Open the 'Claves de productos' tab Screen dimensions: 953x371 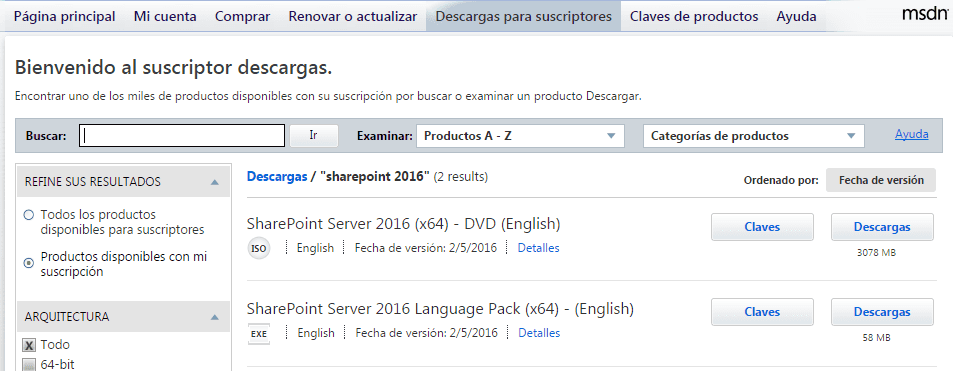pos(694,16)
